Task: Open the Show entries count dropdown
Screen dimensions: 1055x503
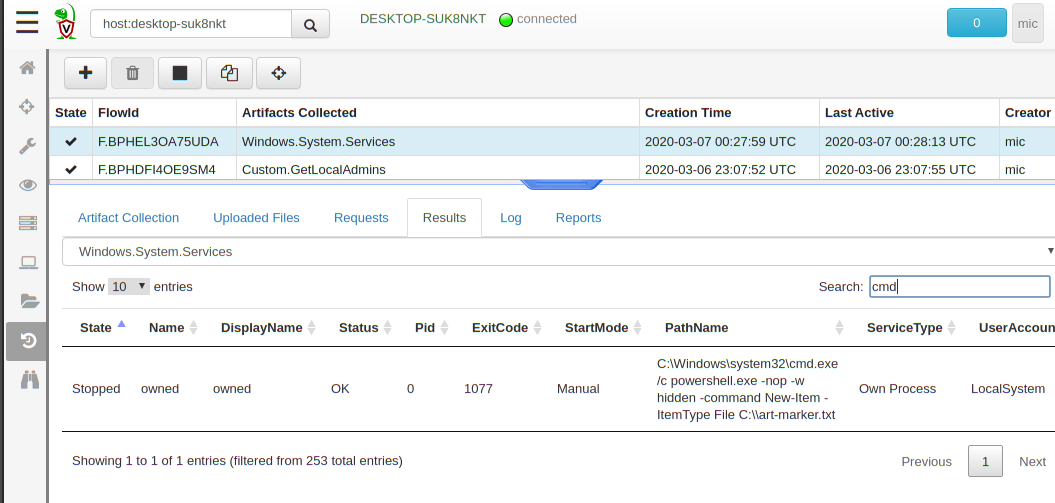Action: 129,286
